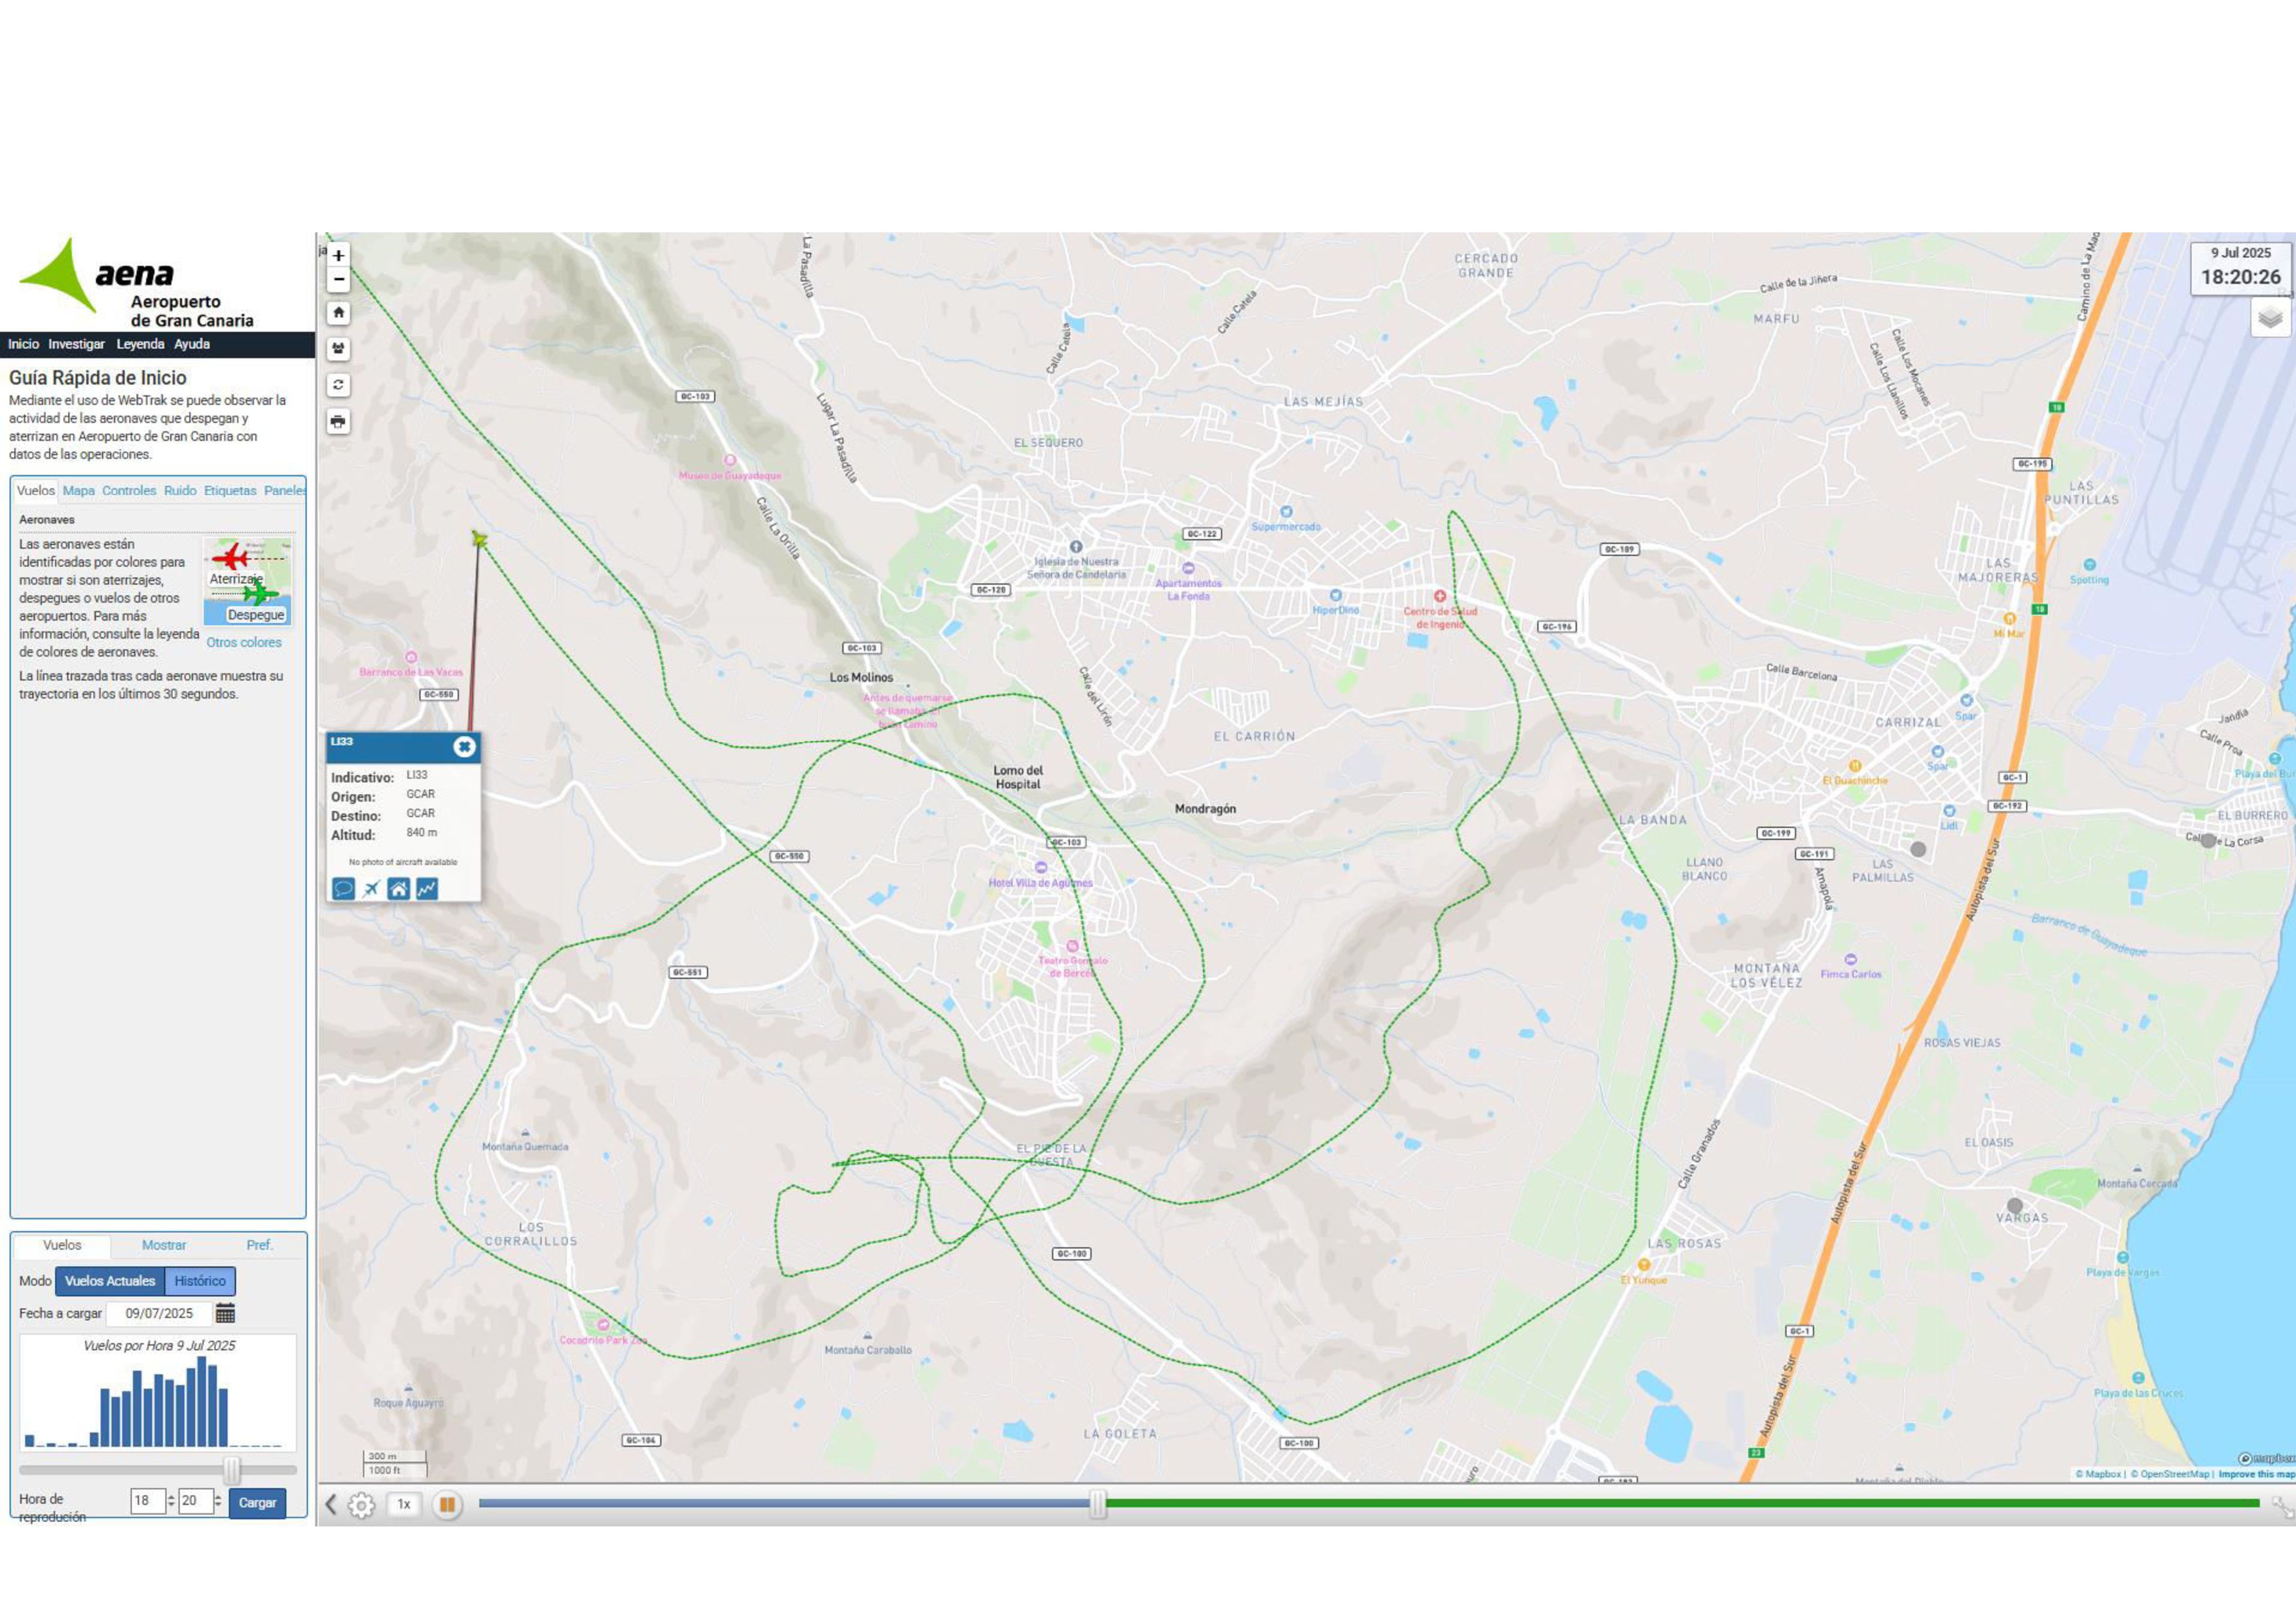The image size is (2296, 1624).
Task: Click the home icon in LI33 popup
Action: [398, 889]
